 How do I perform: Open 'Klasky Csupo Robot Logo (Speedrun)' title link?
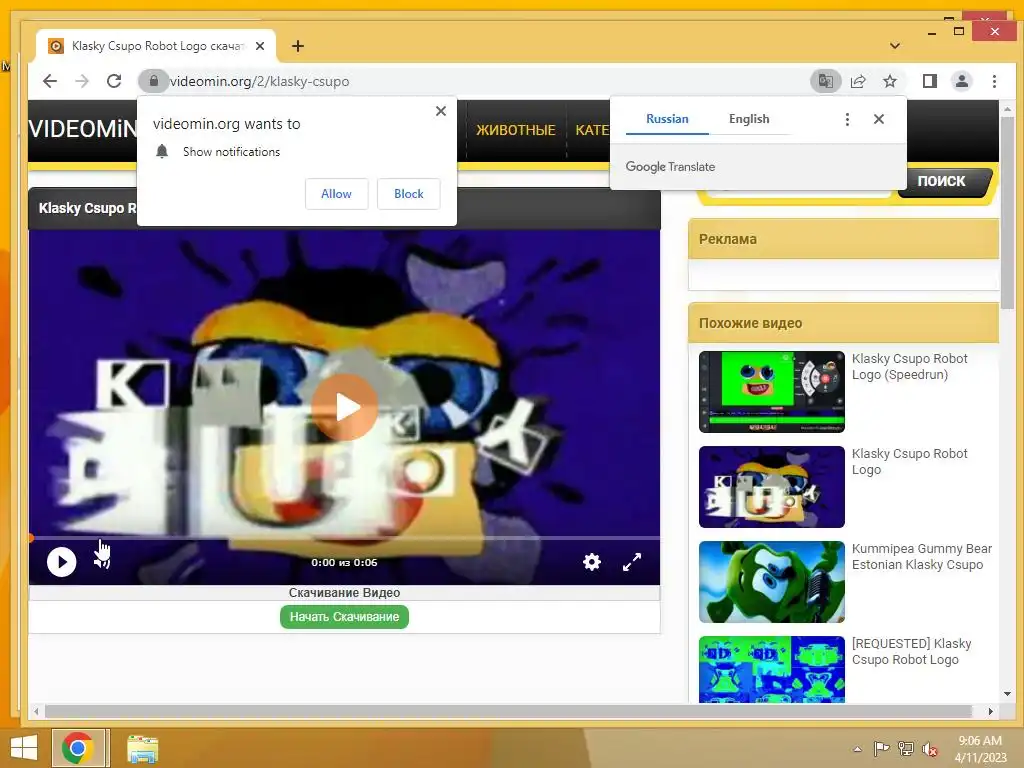pyautogui.click(x=909, y=366)
